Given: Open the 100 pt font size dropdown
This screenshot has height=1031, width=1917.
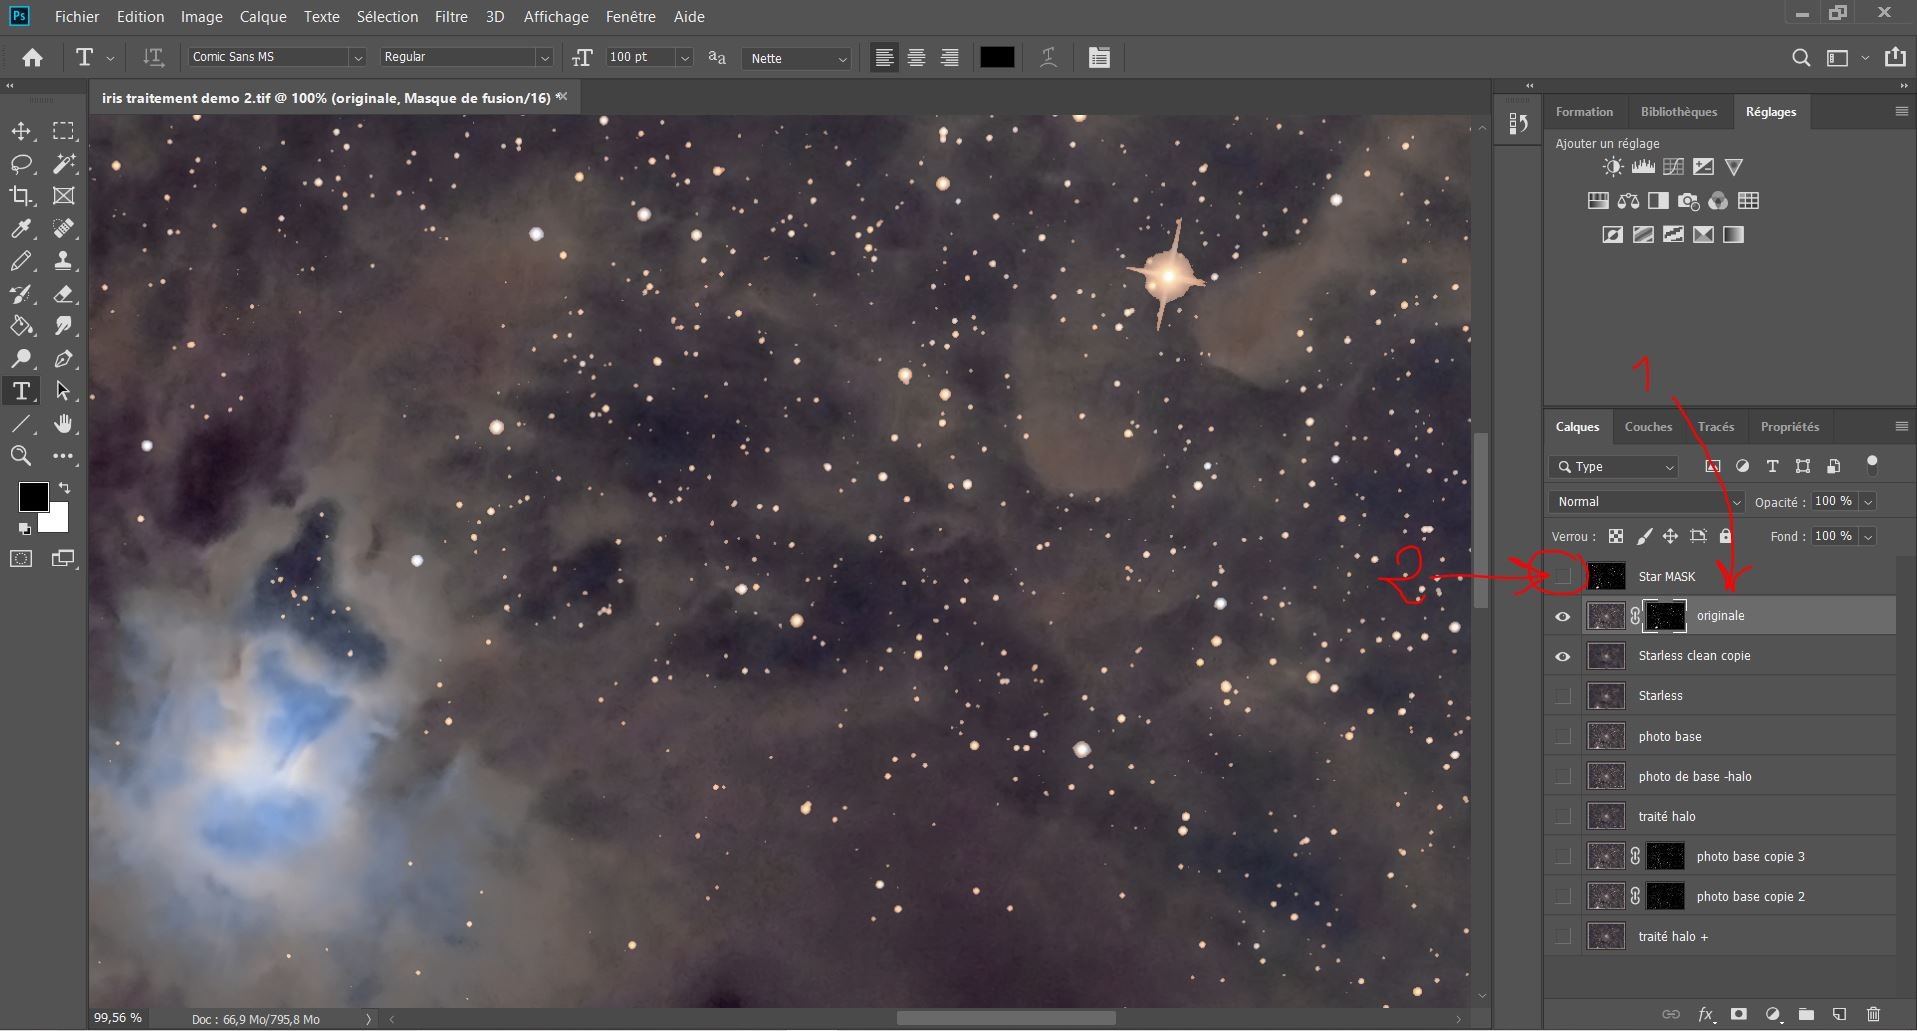Looking at the screenshot, I should 685,58.
